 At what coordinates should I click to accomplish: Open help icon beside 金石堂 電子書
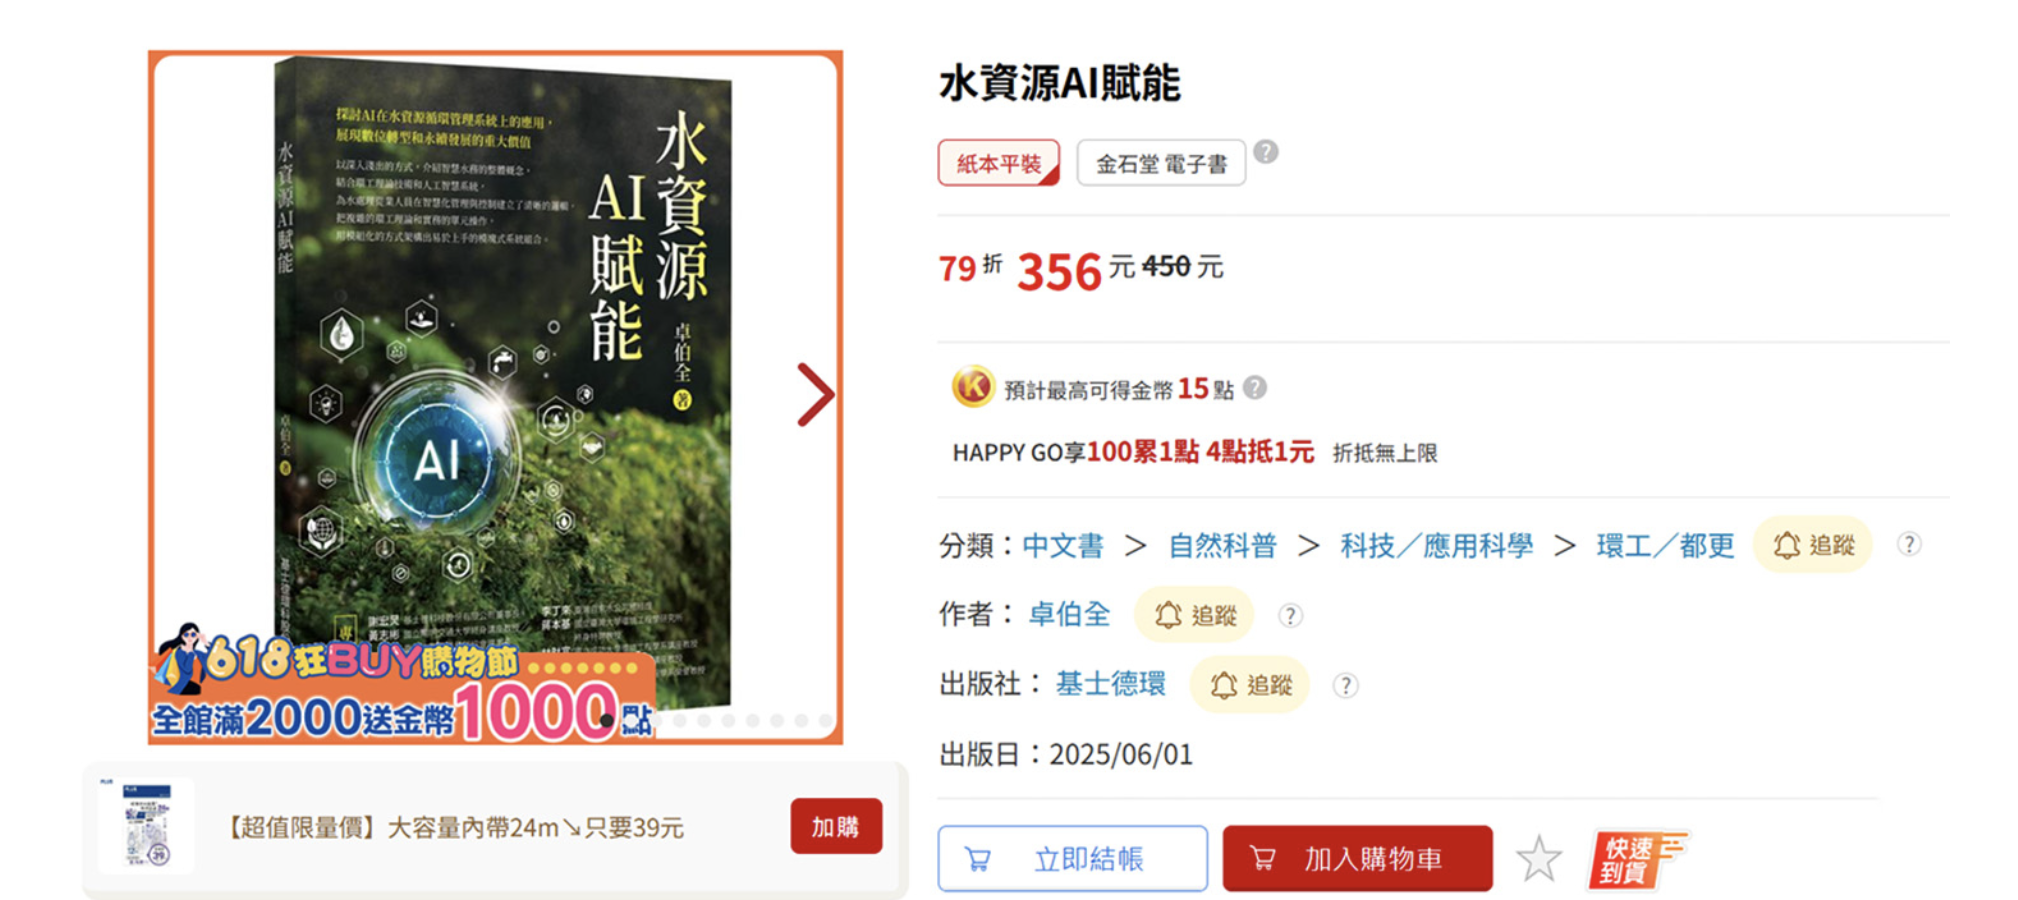point(1266,152)
